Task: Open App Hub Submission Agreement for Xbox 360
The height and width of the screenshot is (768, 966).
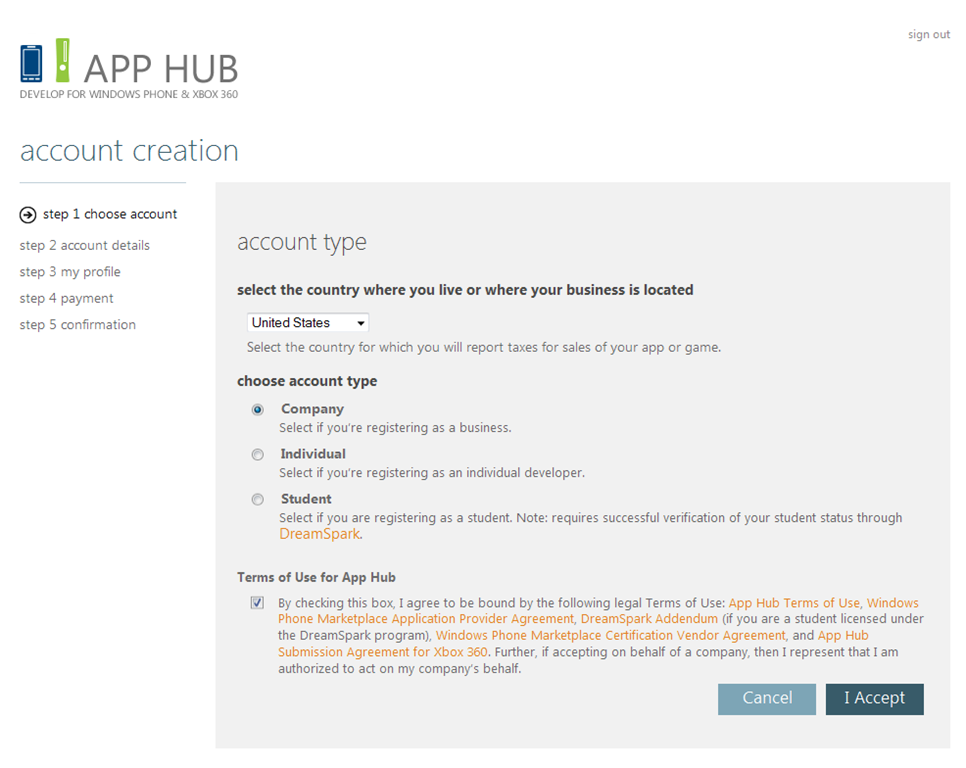Action: [383, 652]
